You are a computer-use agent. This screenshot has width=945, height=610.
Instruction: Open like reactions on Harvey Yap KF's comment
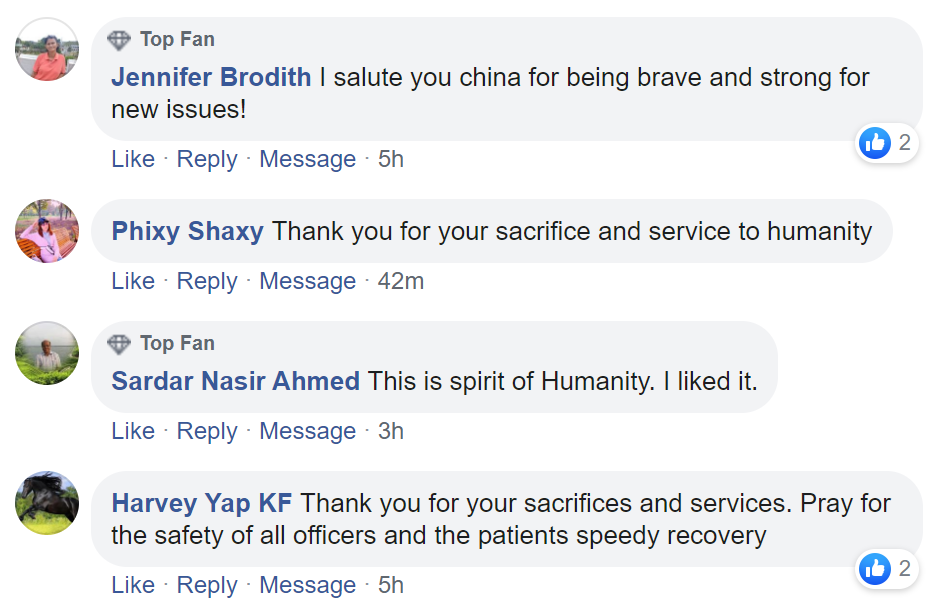click(x=887, y=569)
